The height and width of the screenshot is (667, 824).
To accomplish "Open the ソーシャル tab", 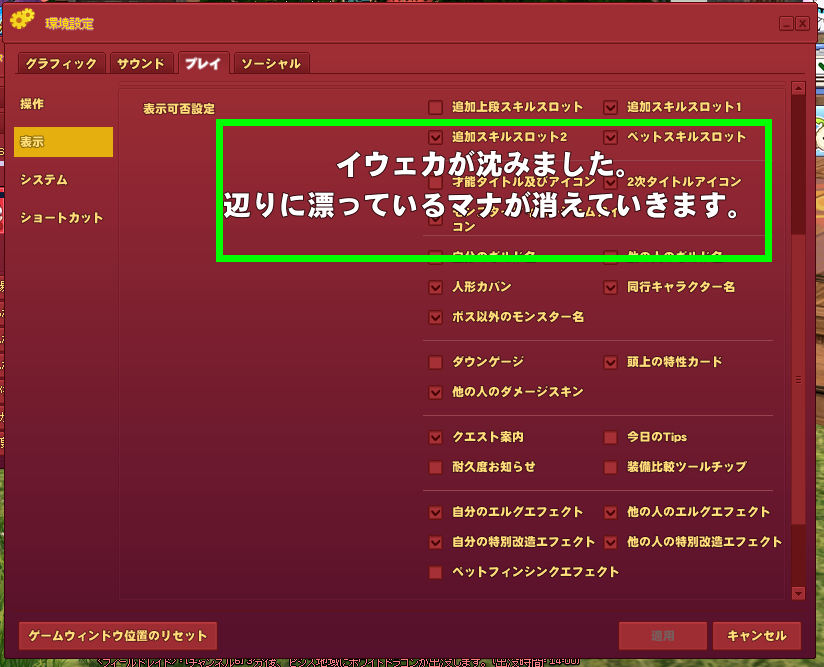I will pos(271,64).
